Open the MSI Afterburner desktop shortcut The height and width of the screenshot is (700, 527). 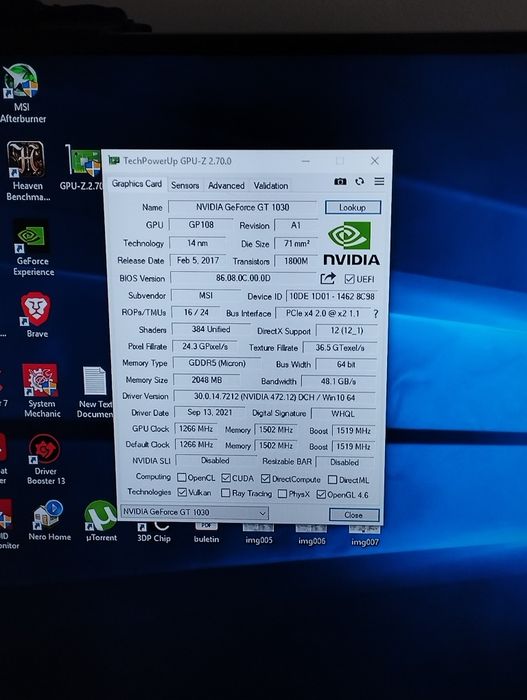[x=21, y=93]
